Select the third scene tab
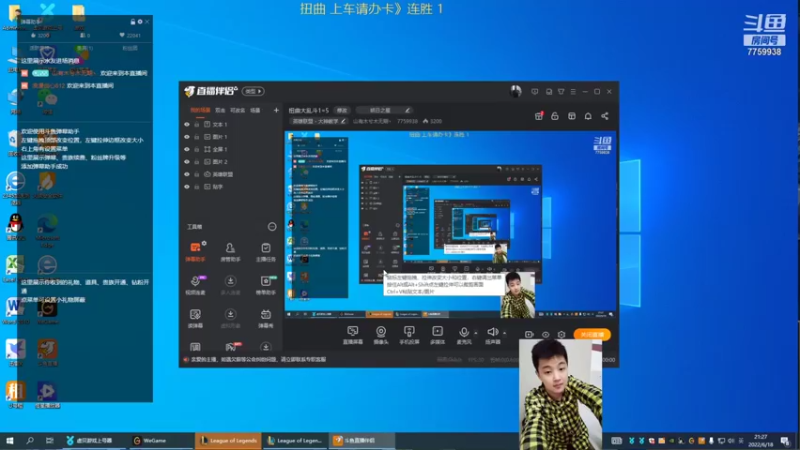This screenshot has height=450, width=800. (x=237, y=110)
